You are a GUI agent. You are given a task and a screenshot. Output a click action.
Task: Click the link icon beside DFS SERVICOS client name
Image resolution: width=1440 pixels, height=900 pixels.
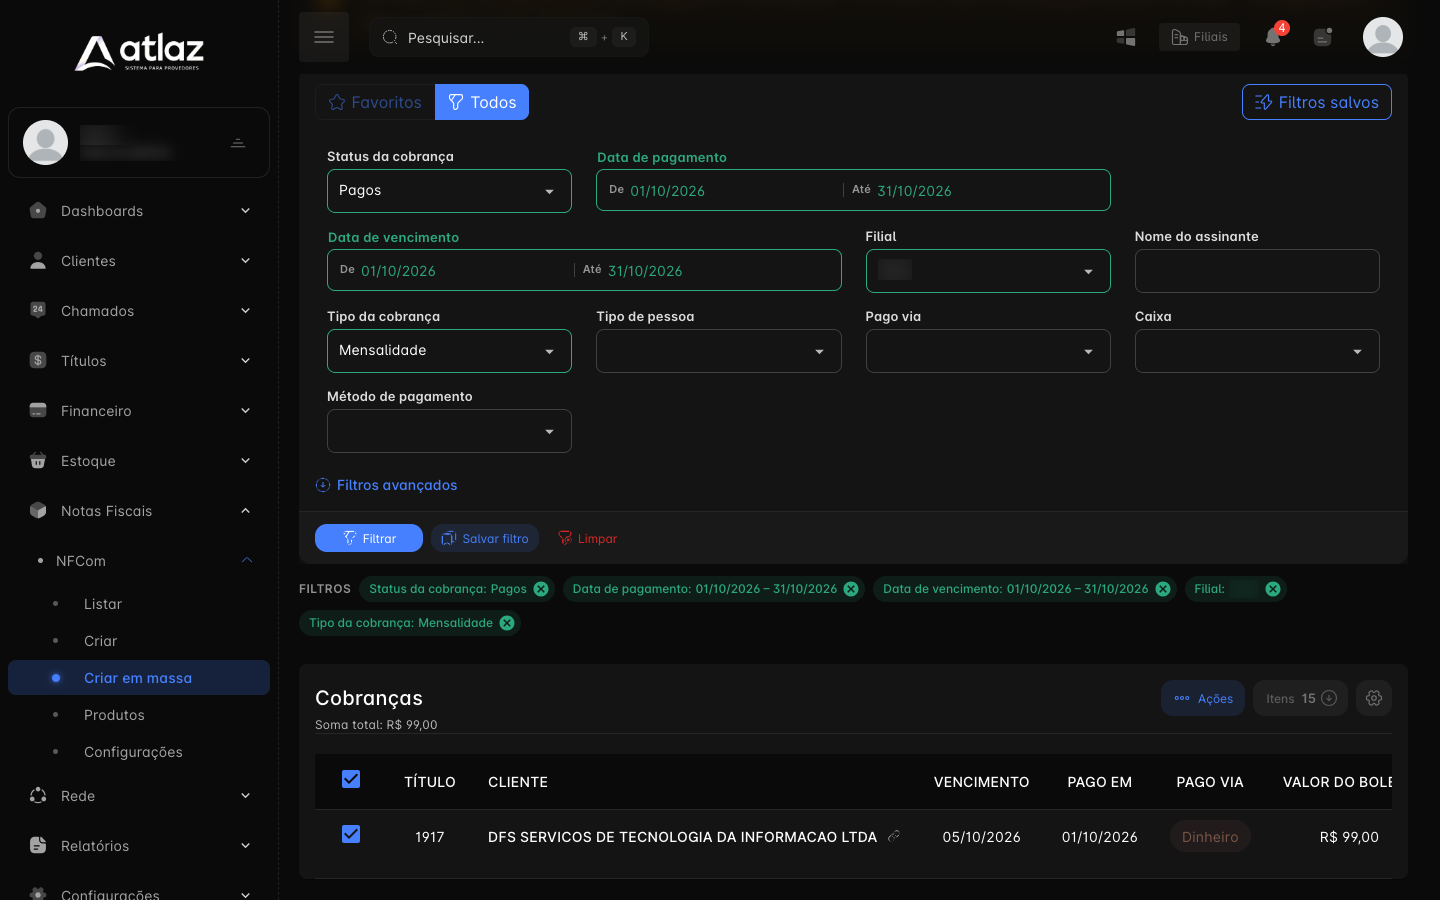click(894, 836)
